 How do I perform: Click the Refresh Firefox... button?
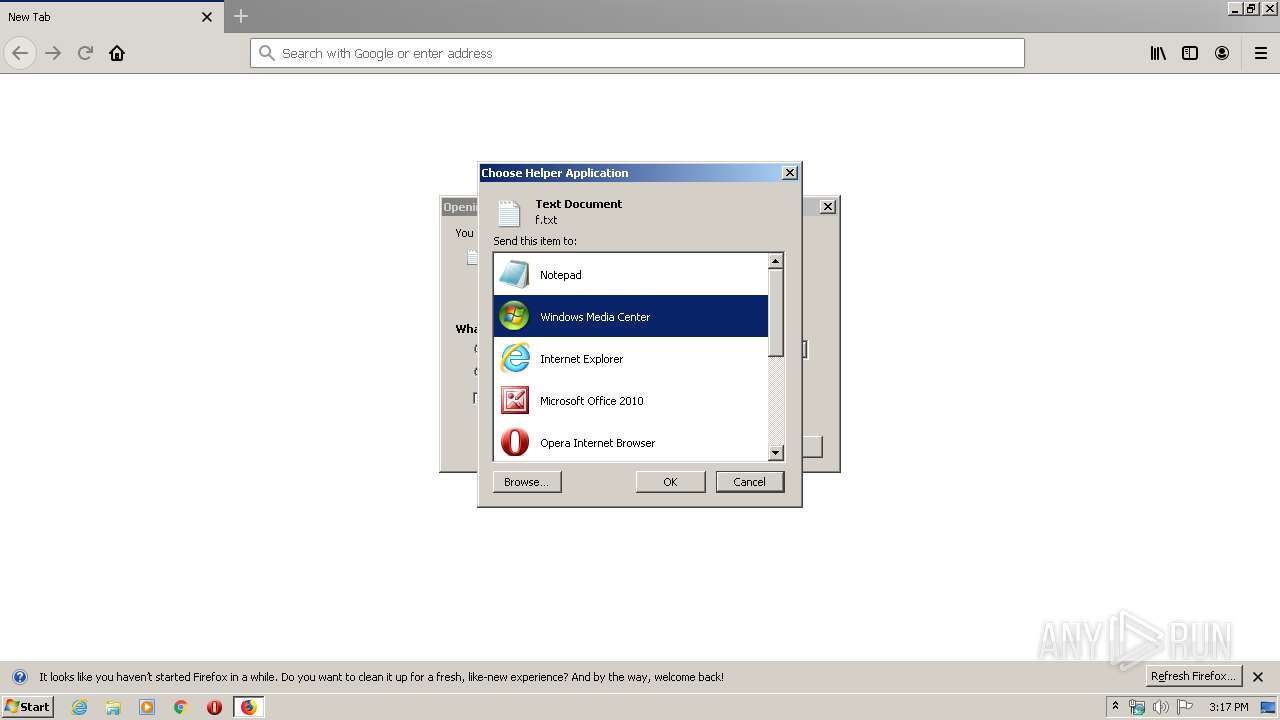pos(1193,677)
